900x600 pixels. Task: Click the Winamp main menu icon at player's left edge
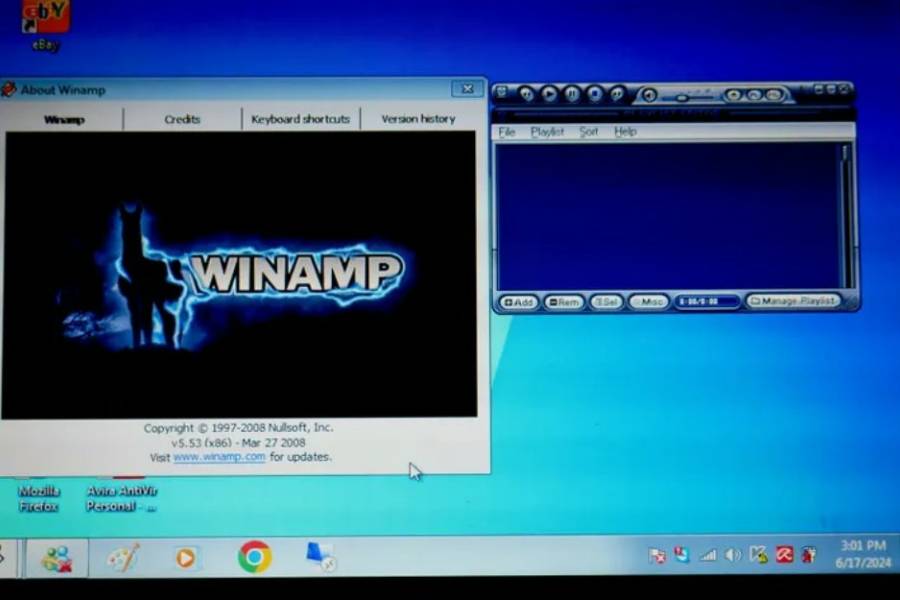point(502,92)
